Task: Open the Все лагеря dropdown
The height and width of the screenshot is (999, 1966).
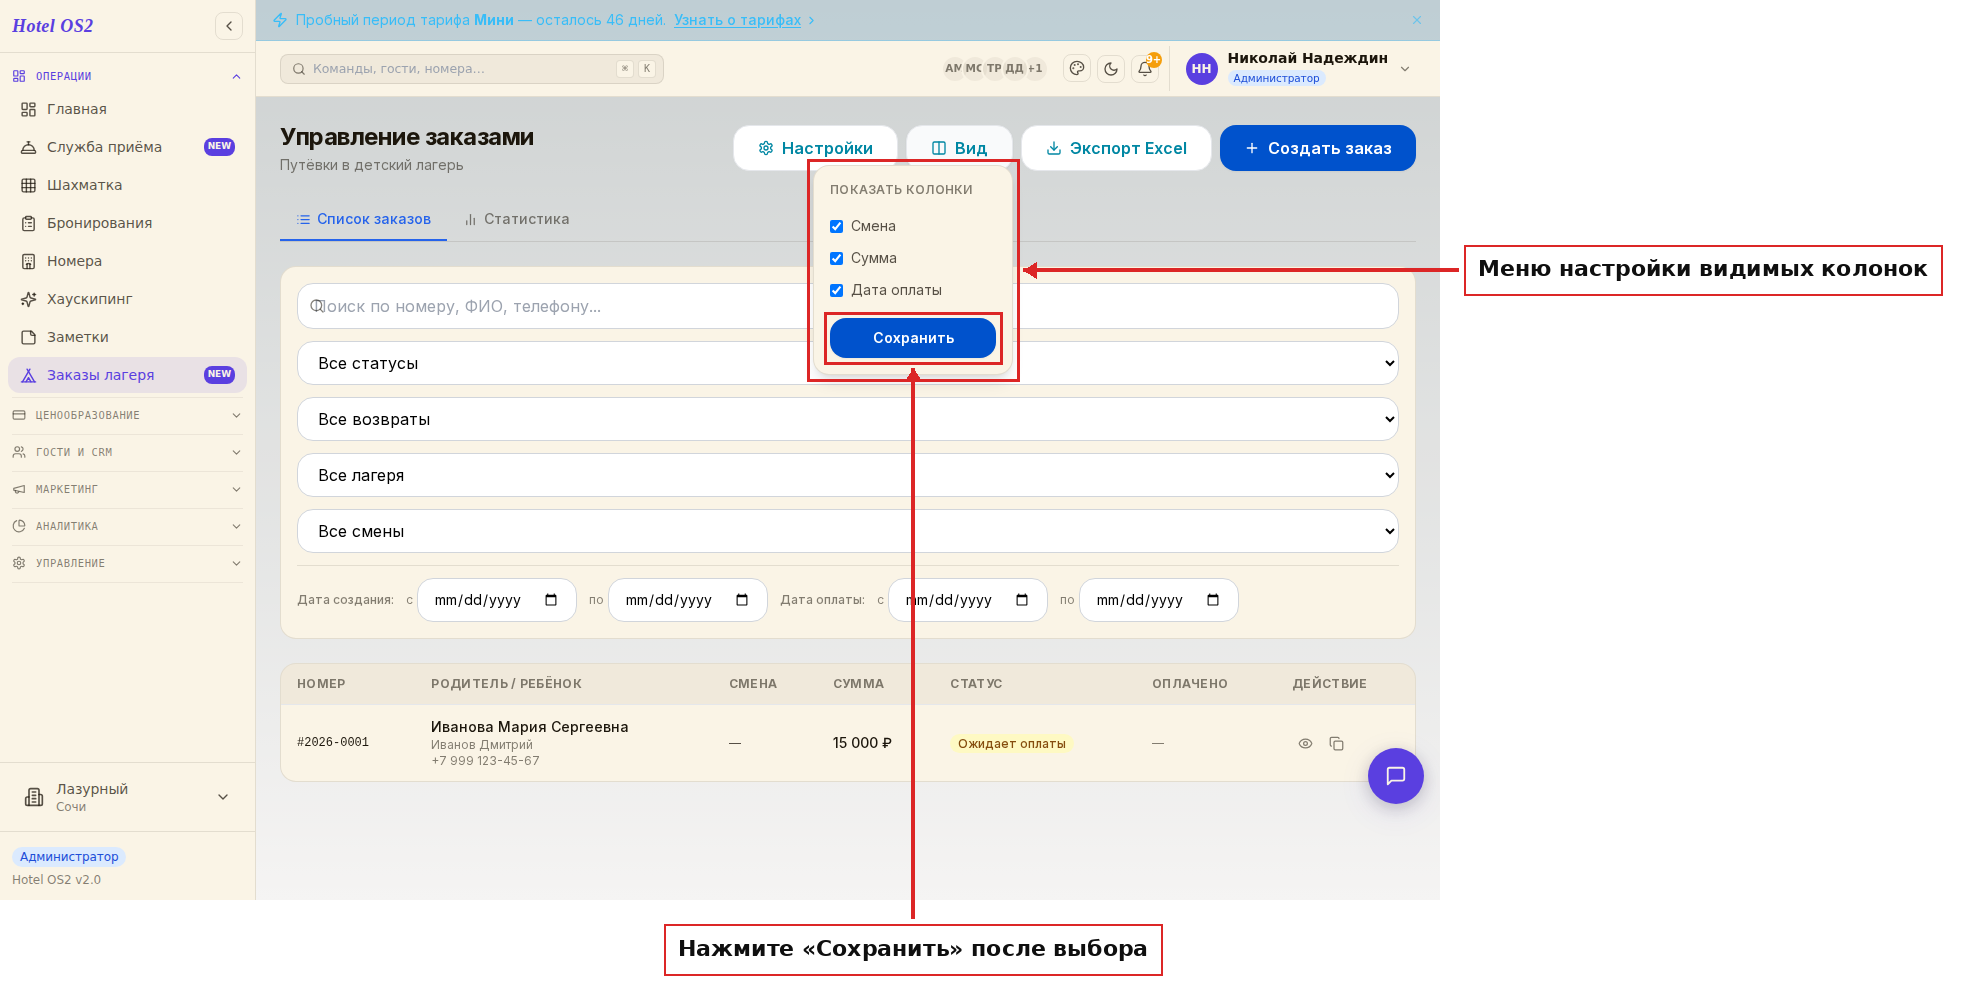Action: (847, 475)
